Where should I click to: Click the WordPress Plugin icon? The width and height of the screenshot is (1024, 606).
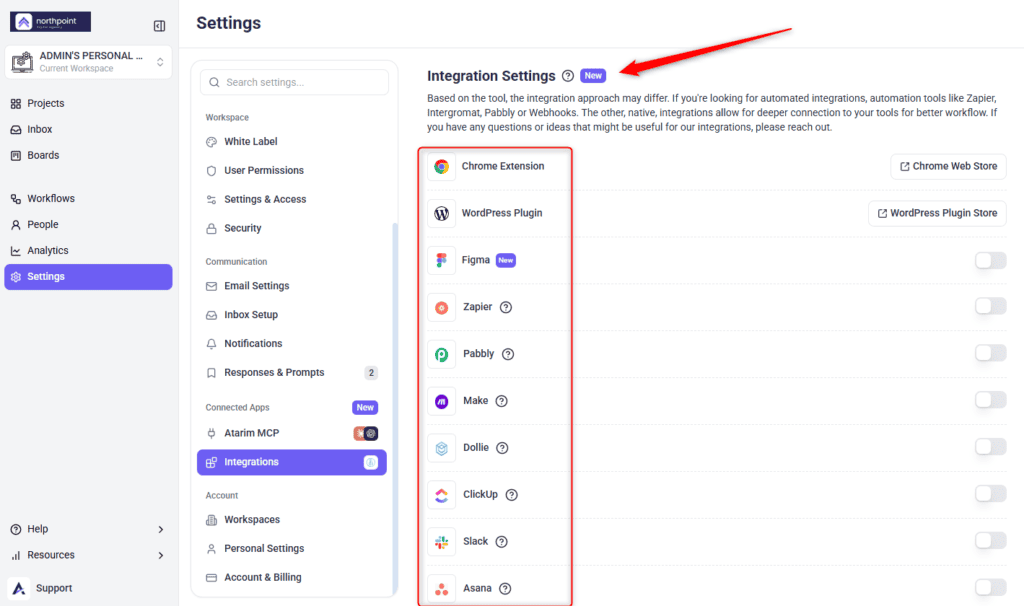click(441, 214)
